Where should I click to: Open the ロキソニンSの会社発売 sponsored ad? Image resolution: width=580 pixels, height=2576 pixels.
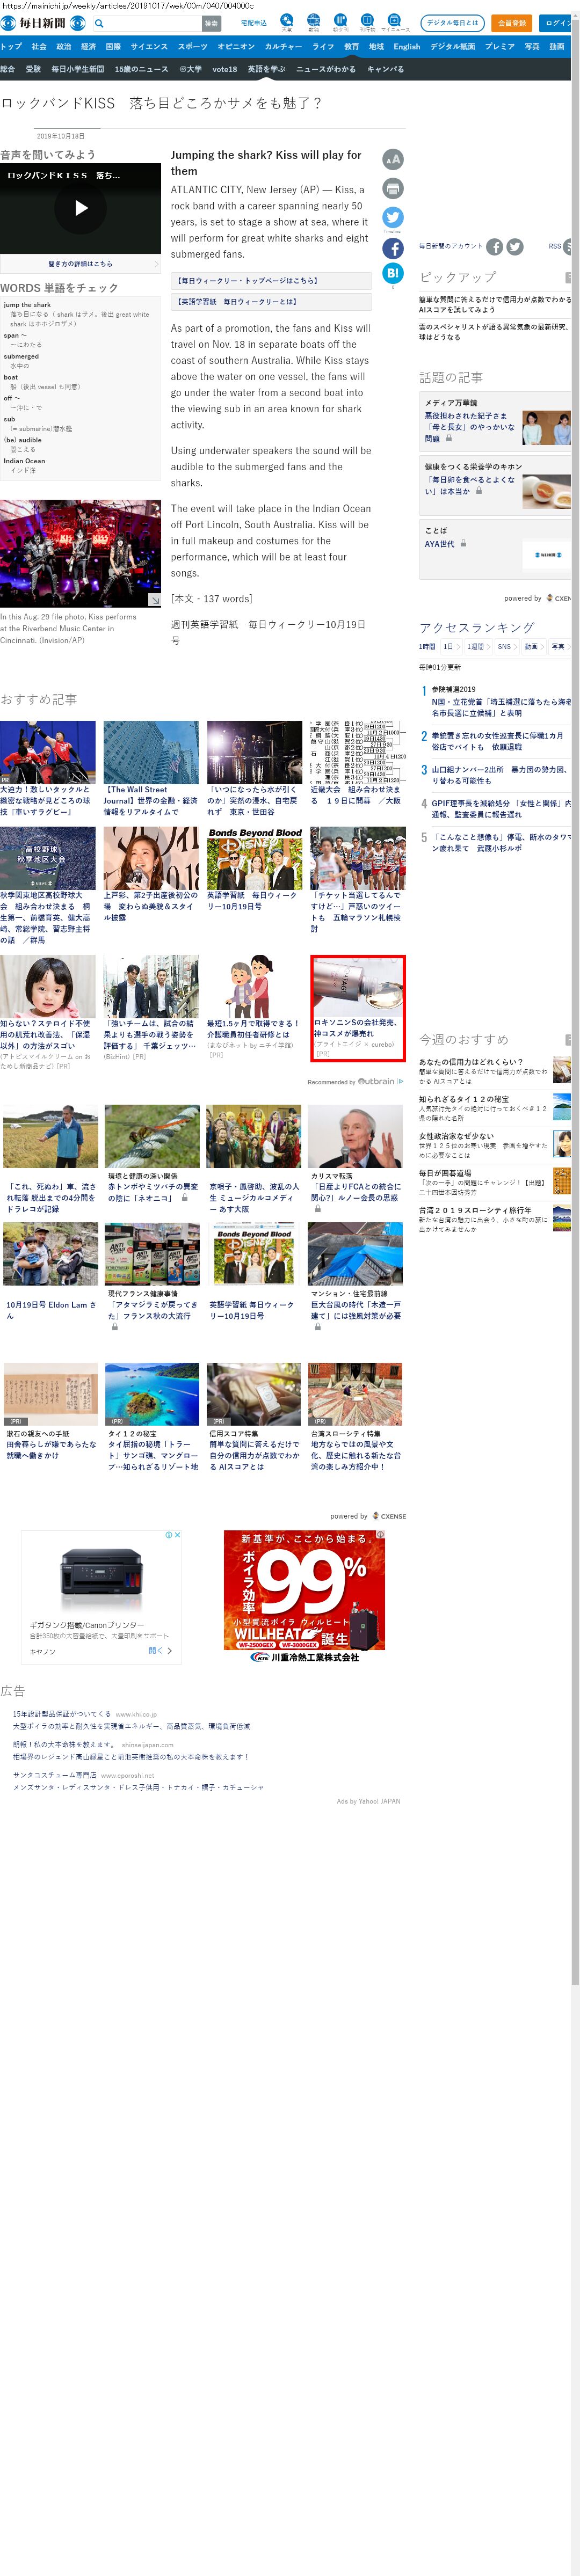[358, 1007]
